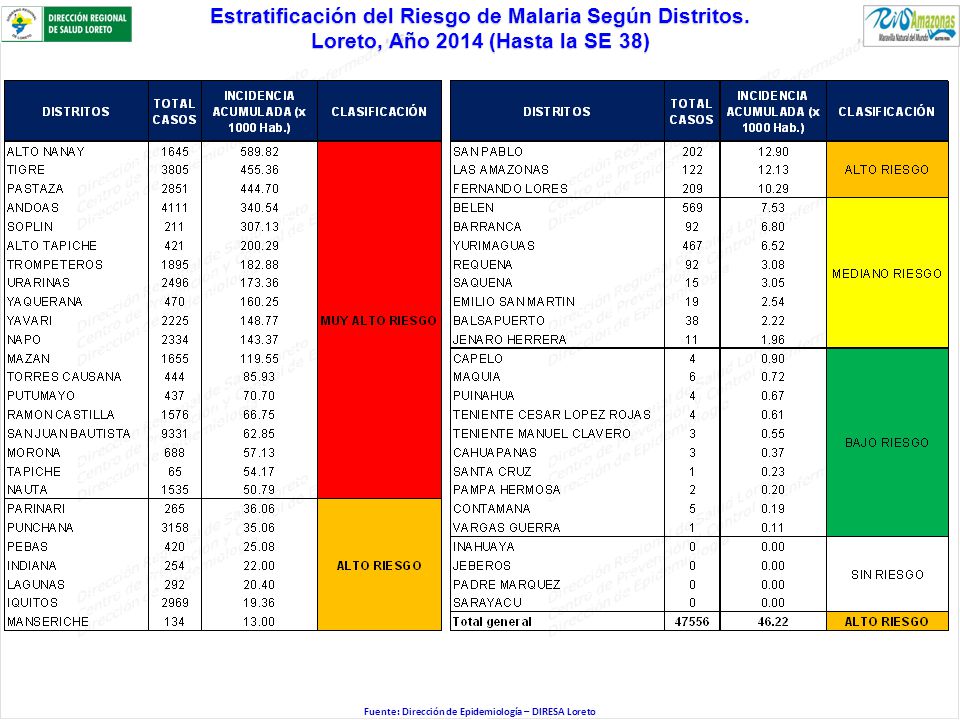960x720 pixels.
Task: Select the MANSERICHE district cell
Action: click(77, 621)
